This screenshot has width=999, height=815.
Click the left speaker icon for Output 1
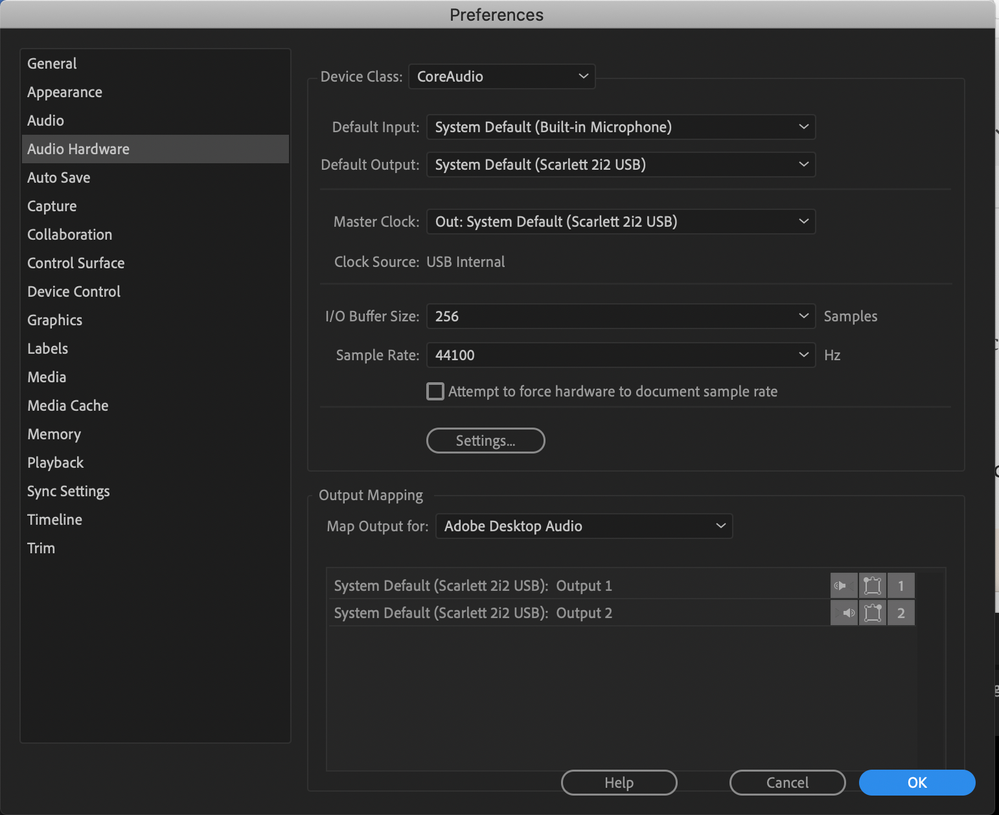[843, 586]
